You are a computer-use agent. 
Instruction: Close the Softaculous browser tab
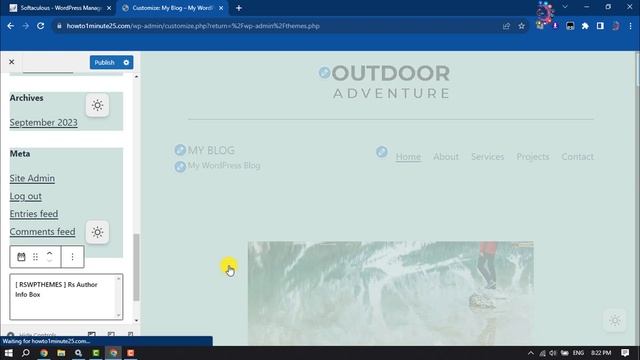pos(109,8)
